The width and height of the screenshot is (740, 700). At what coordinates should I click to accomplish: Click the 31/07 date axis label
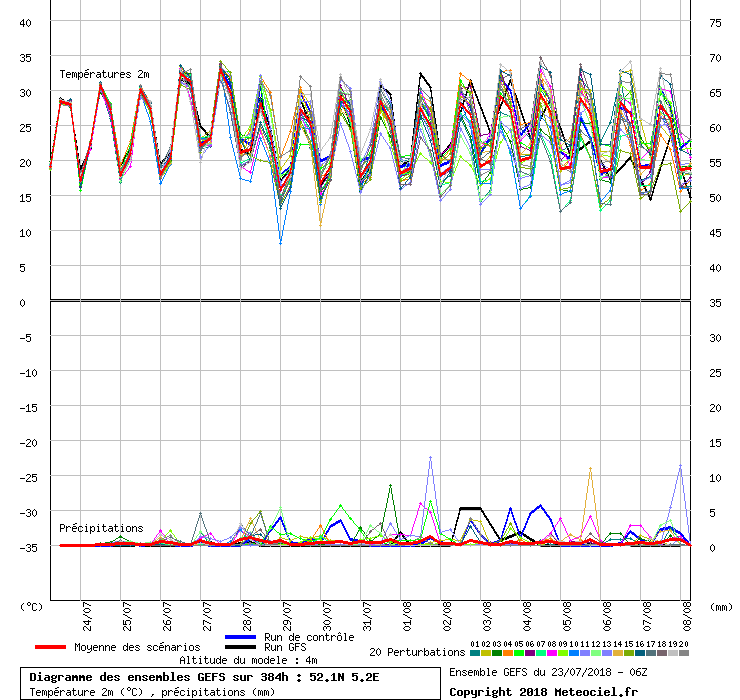pos(368,616)
